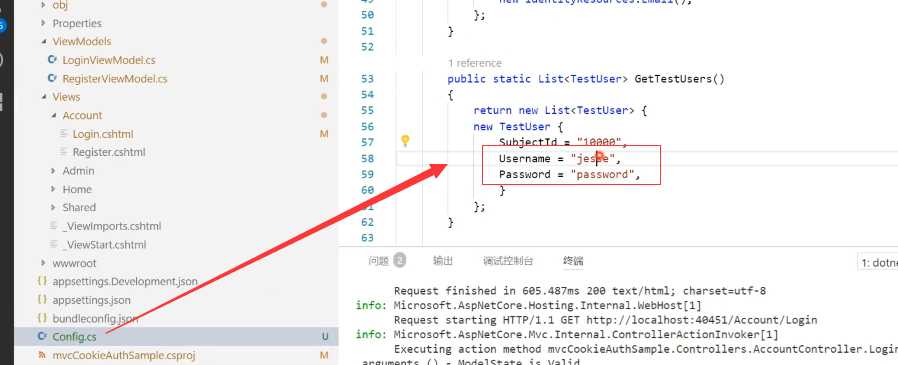Collapse the Views folder
The height and width of the screenshot is (365, 898).
tap(44, 97)
